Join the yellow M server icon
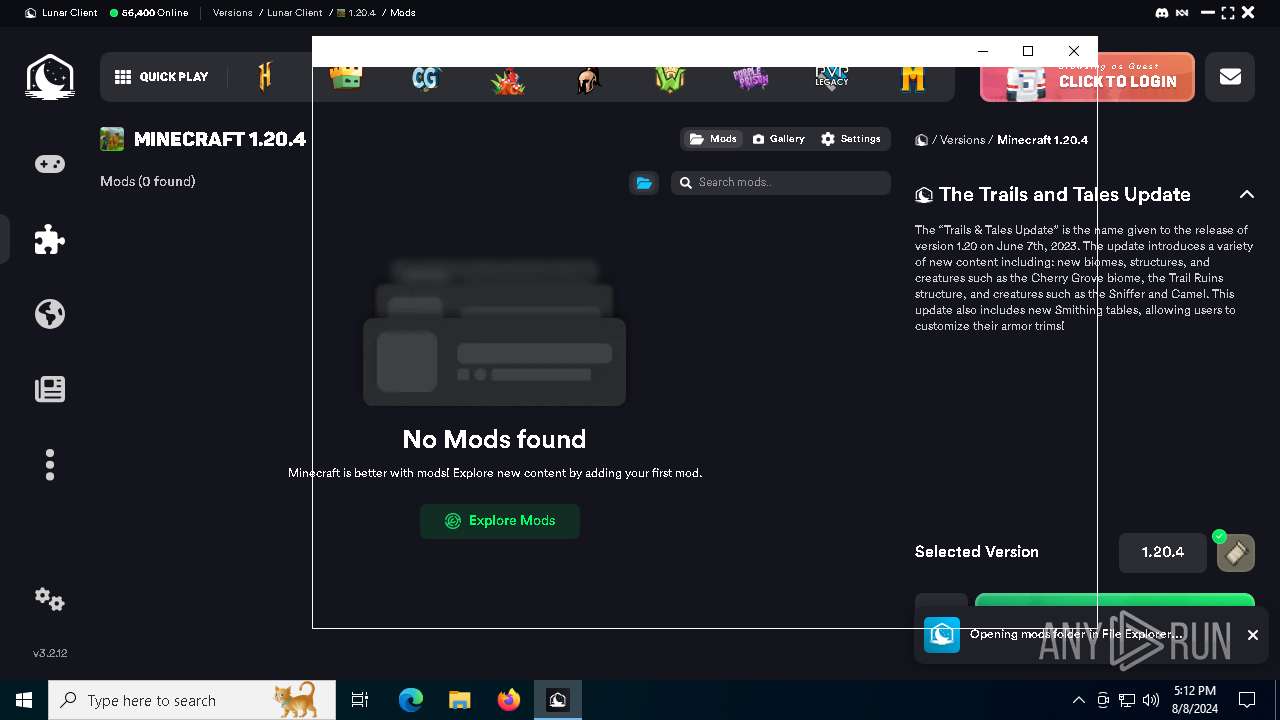This screenshot has width=1280, height=720. (913, 78)
